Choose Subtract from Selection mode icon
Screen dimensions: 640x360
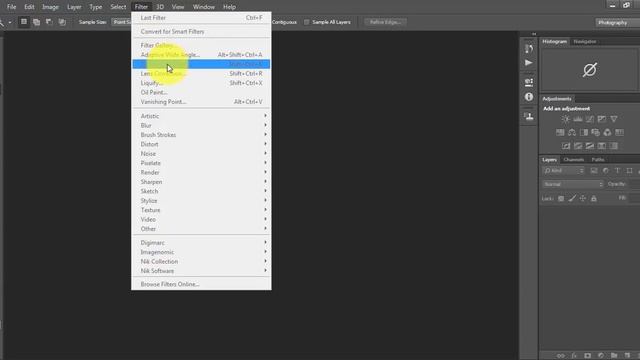pos(49,22)
